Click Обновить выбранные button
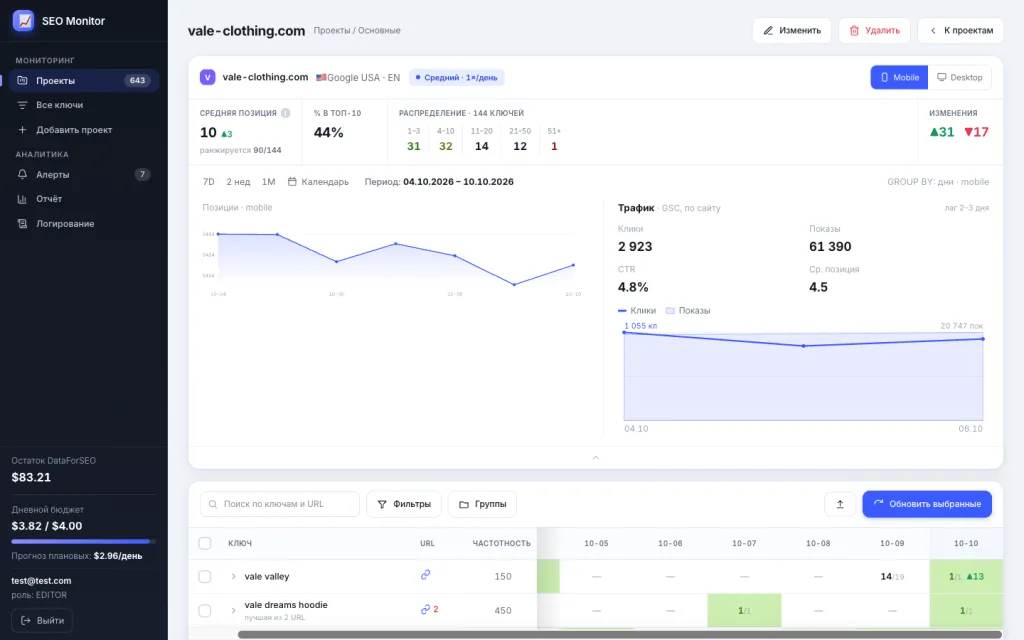This screenshot has width=1024, height=640. (927, 504)
